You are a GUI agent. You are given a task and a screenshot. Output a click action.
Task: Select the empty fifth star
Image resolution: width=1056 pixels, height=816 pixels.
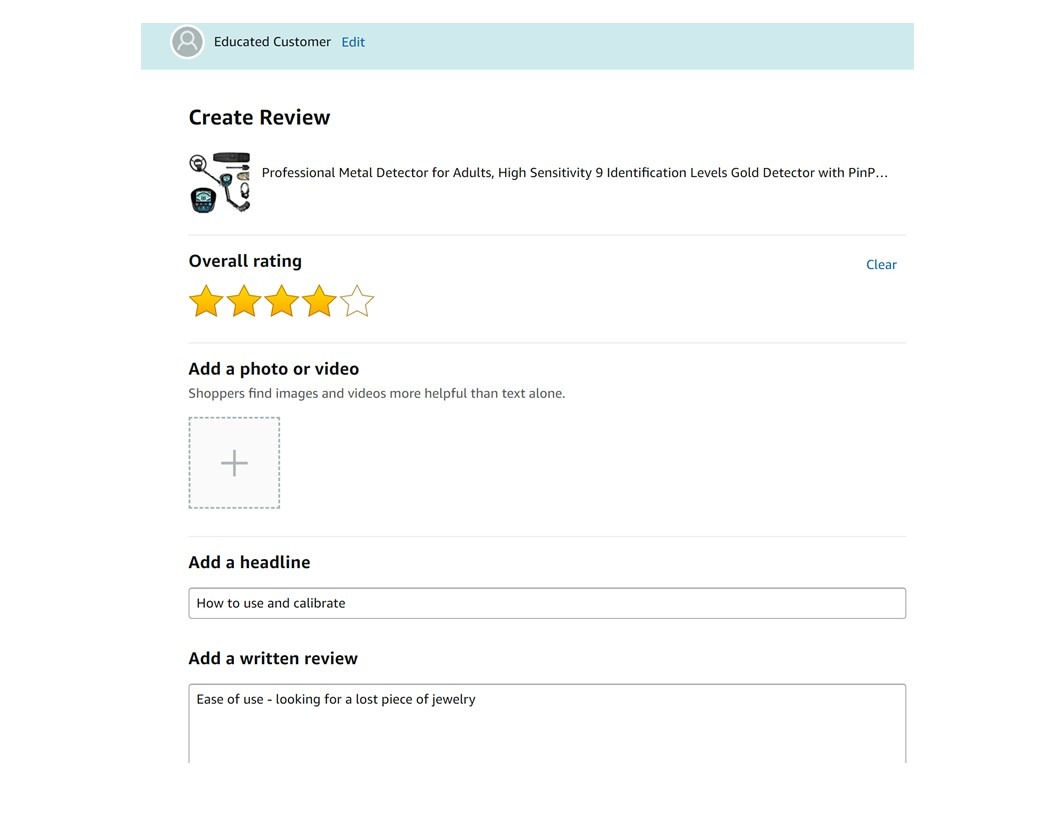(357, 301)
